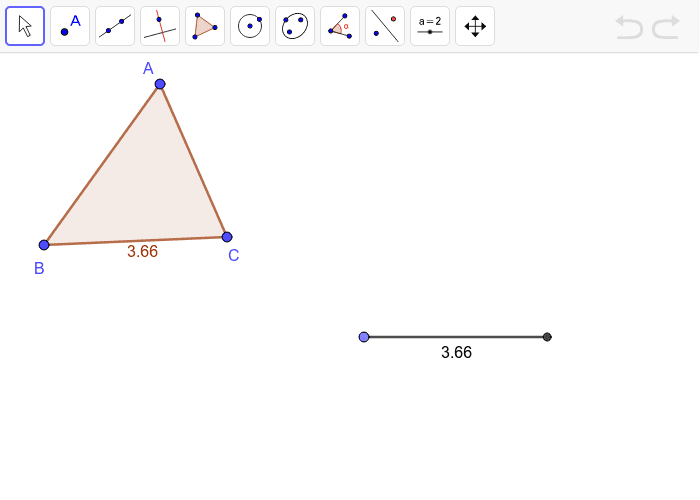Screen dimensions: 700x500
Task: Click the label C near right vertex
Action: [x=233, y=255]
